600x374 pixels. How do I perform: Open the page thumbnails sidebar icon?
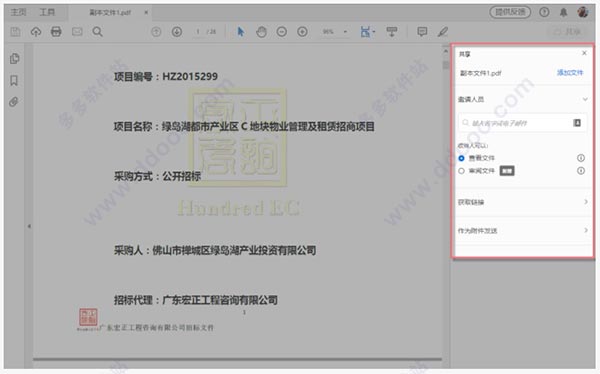tap(15, 59)
